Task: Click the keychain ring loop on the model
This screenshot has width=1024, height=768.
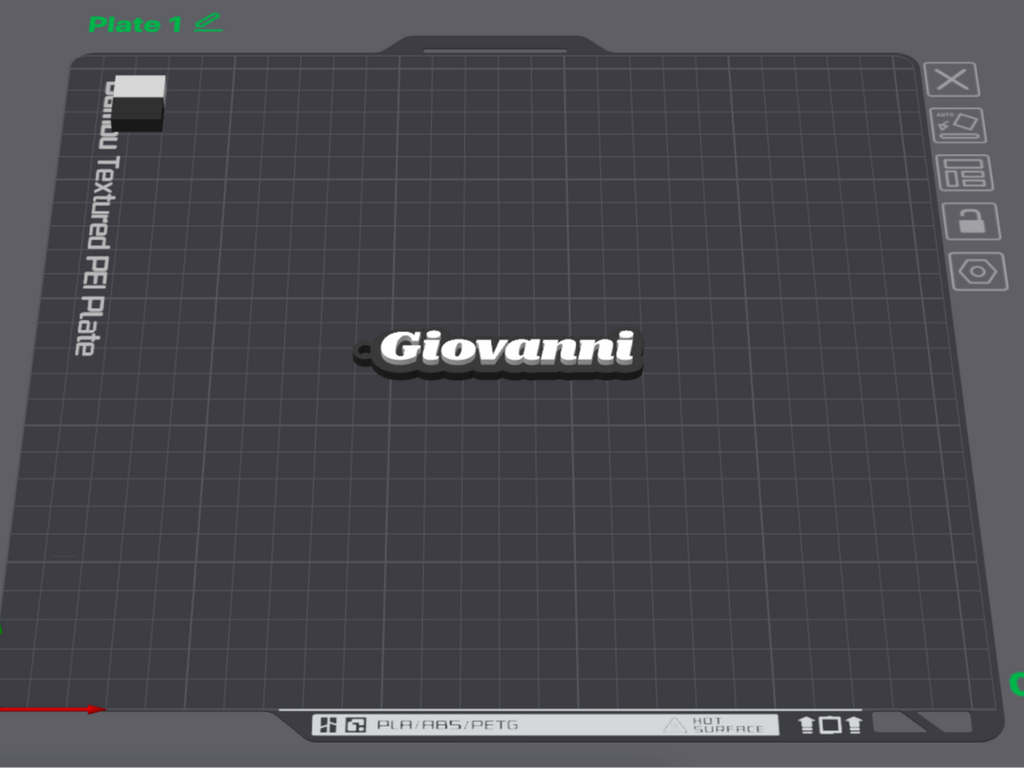Action: point(362,351)
